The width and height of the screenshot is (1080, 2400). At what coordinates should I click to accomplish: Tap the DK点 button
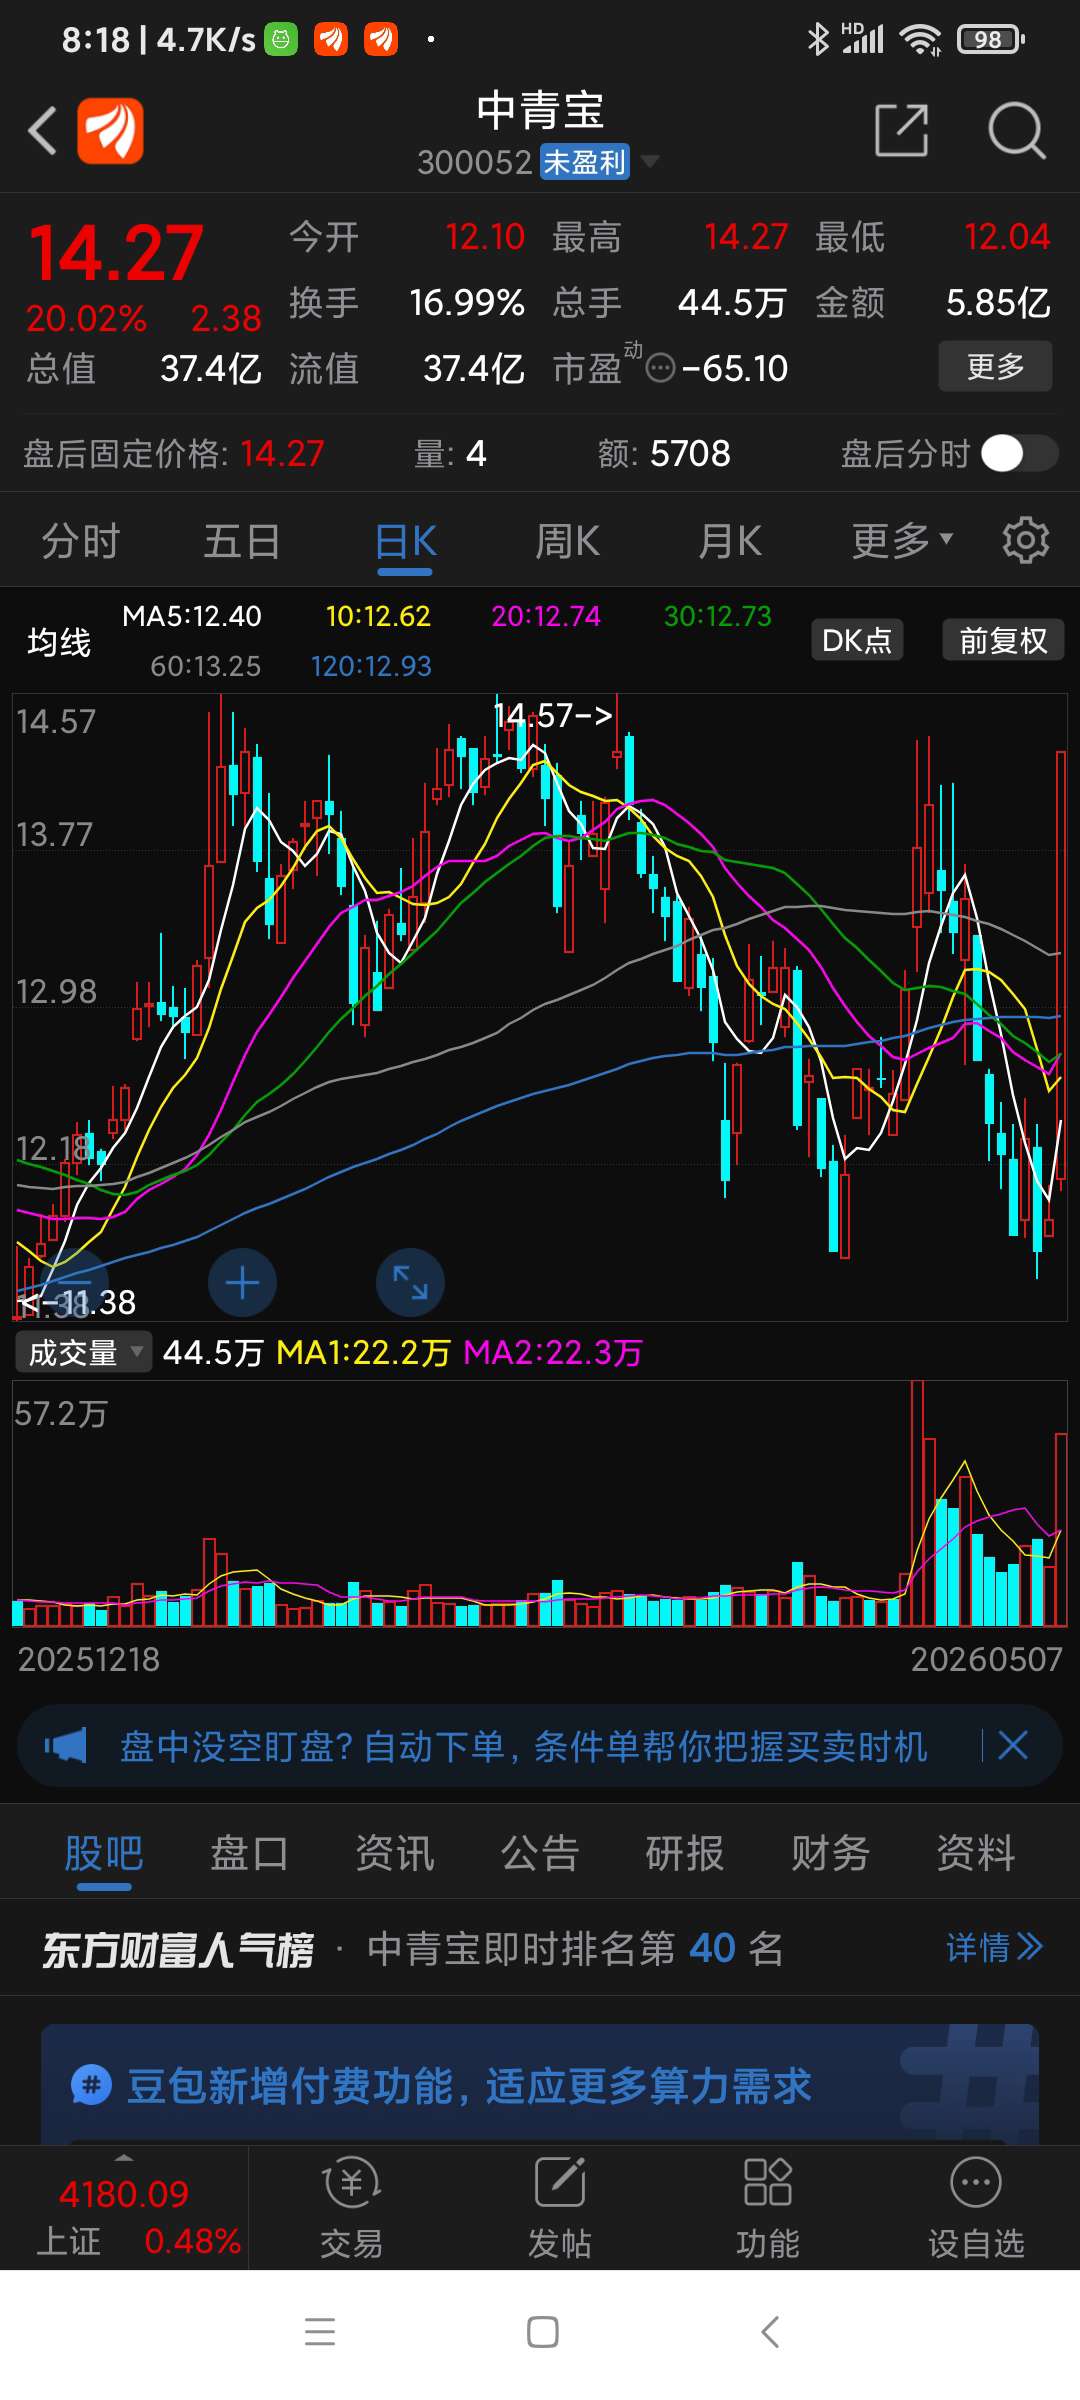(857, 640)
